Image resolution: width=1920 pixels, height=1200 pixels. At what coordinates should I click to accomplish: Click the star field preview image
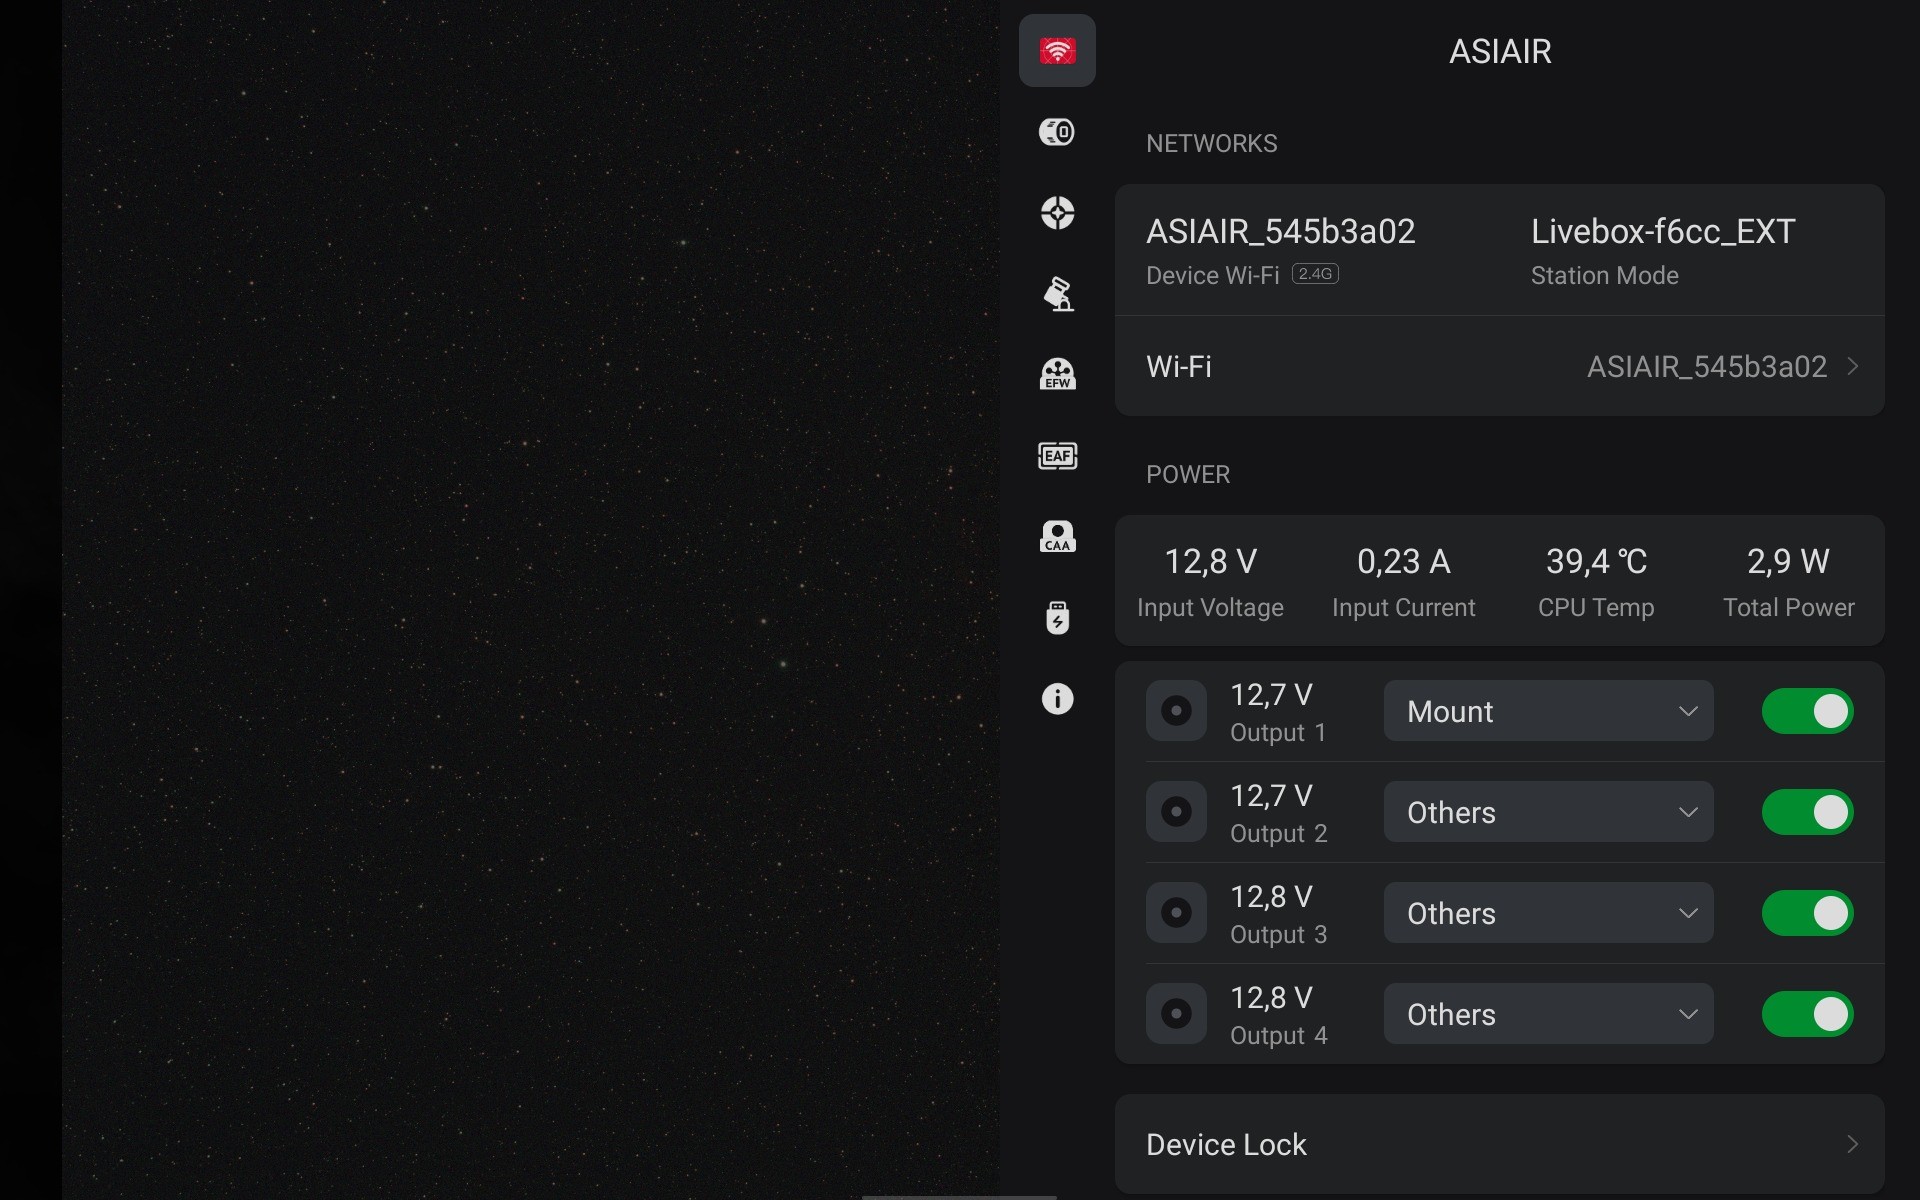point(531,600)
